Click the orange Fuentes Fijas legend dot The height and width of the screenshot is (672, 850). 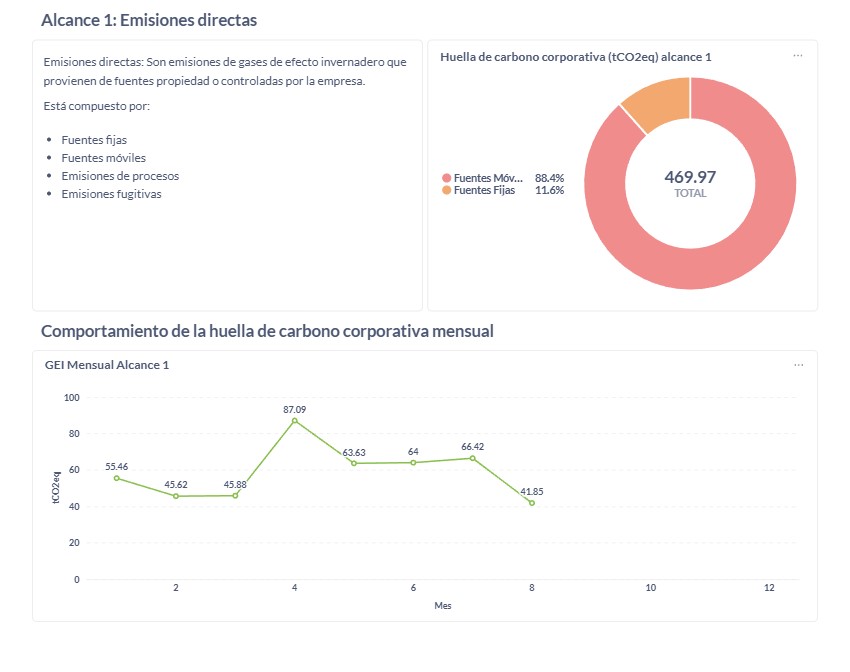click(x=447, y=190)
